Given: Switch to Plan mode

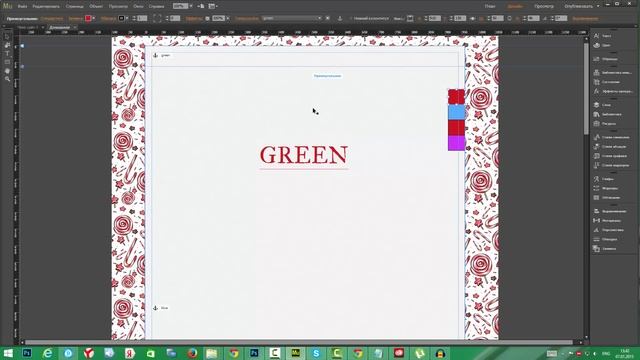Looking at the screenshot, I should coord(490,6).
